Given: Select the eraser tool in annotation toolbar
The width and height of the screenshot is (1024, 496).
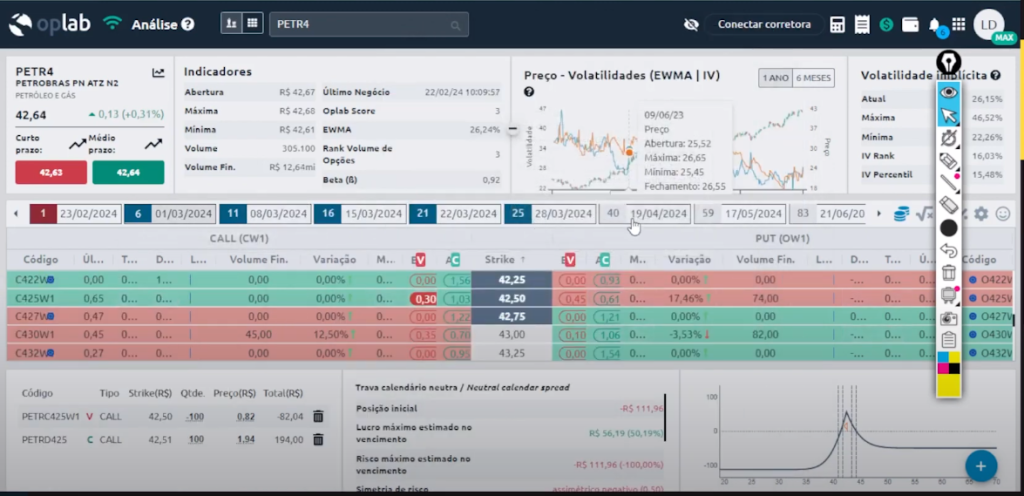Looking at the screenshot, I should (x=950, y=205).
